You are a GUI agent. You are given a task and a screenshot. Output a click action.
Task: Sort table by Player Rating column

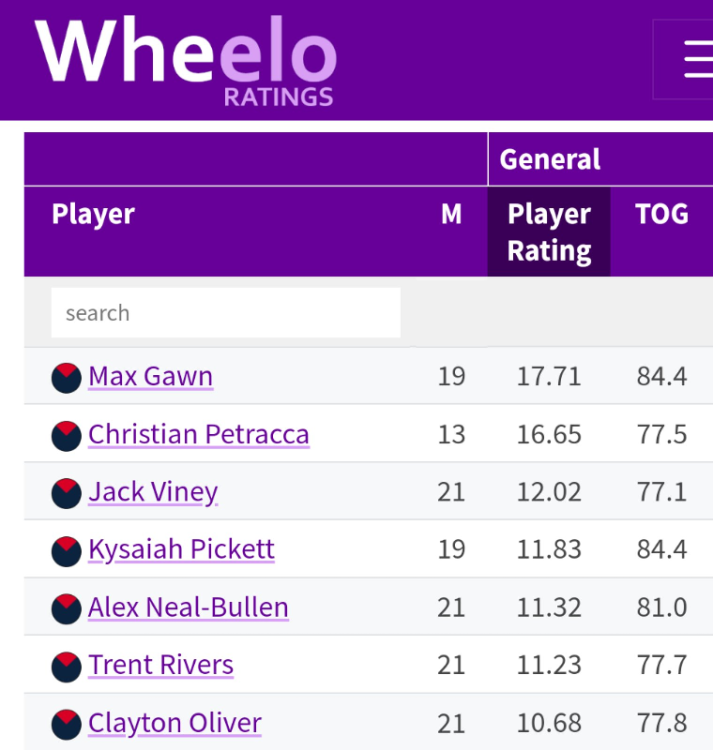pyautogui.click(x=549, y=232)
